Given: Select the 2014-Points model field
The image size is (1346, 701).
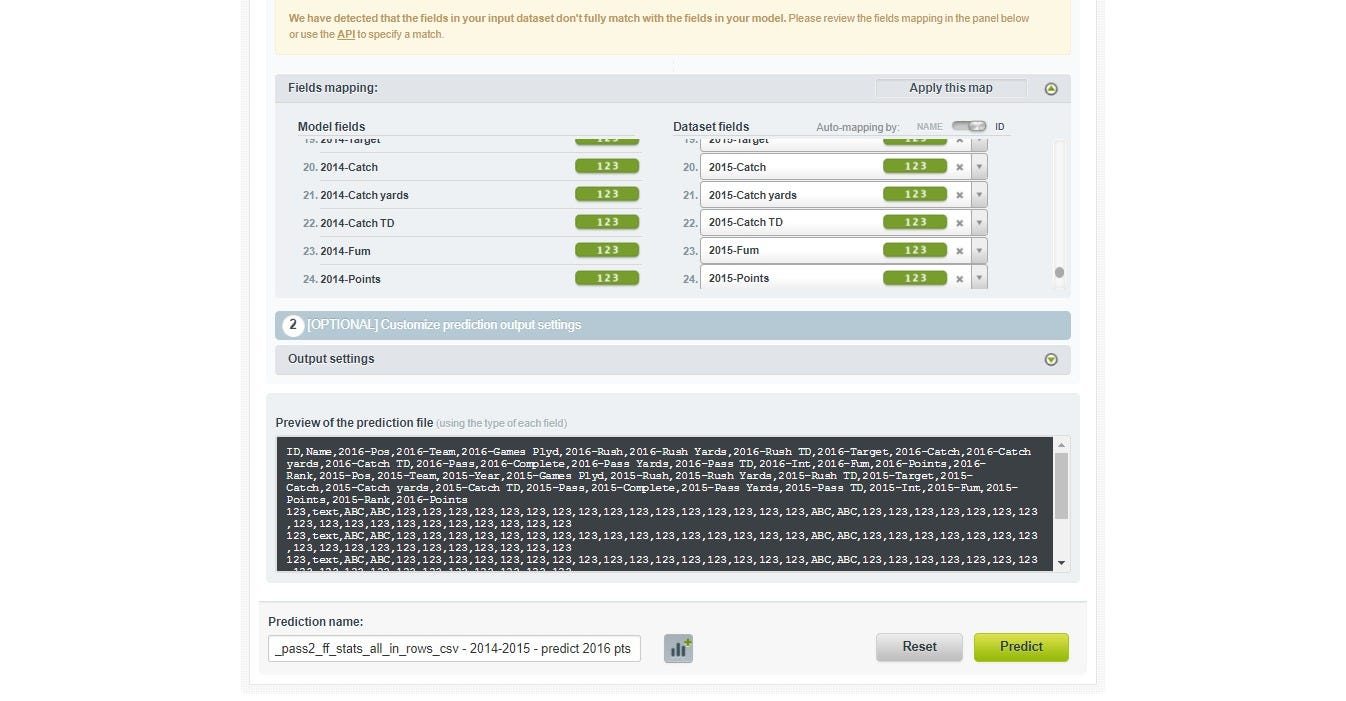Looking at the screenshot, I should click(470, 279).
